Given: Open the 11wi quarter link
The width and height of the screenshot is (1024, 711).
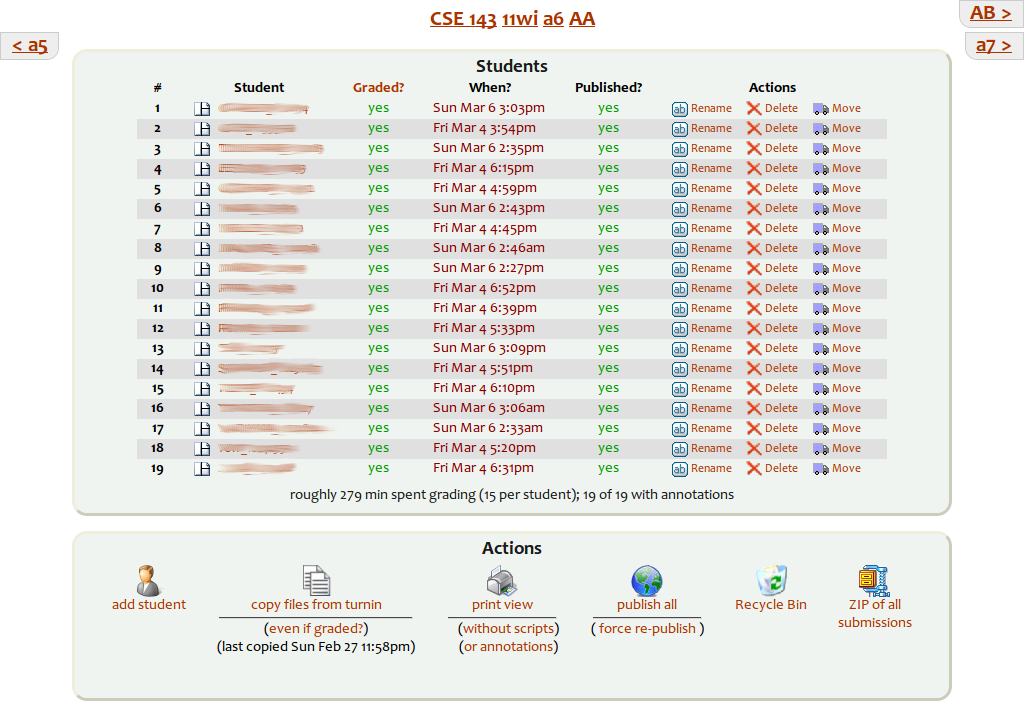Looking at the screenshot, I should [x=520, y=19].
